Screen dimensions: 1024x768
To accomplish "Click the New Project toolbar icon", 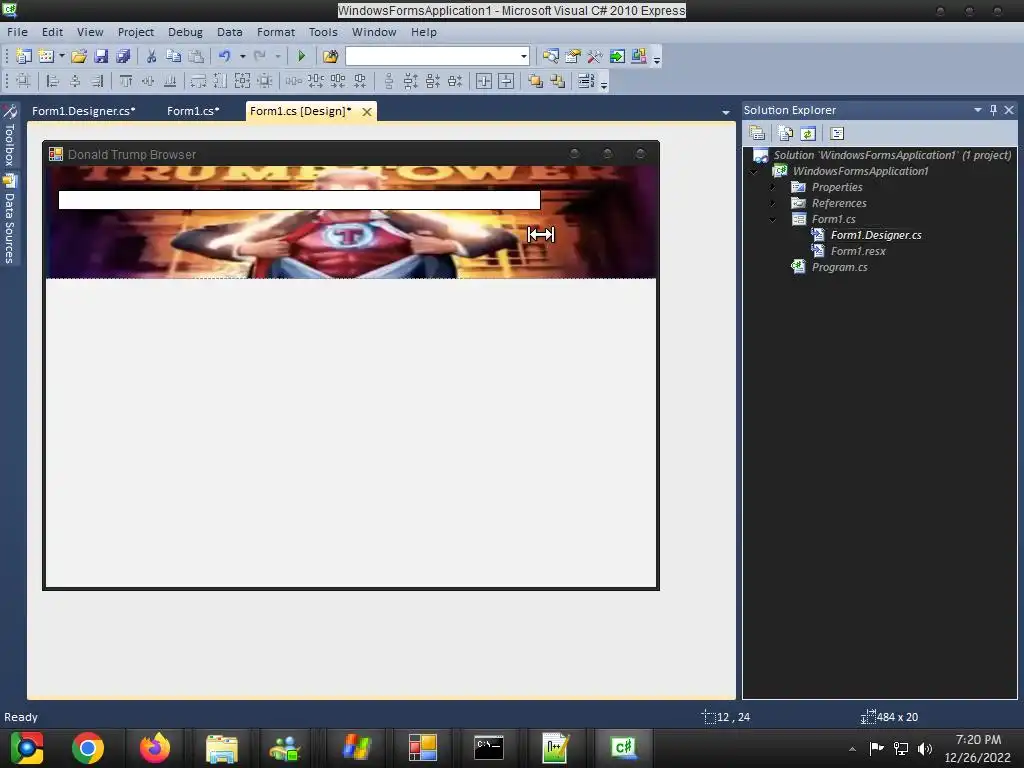I will (x=24, y=56).
